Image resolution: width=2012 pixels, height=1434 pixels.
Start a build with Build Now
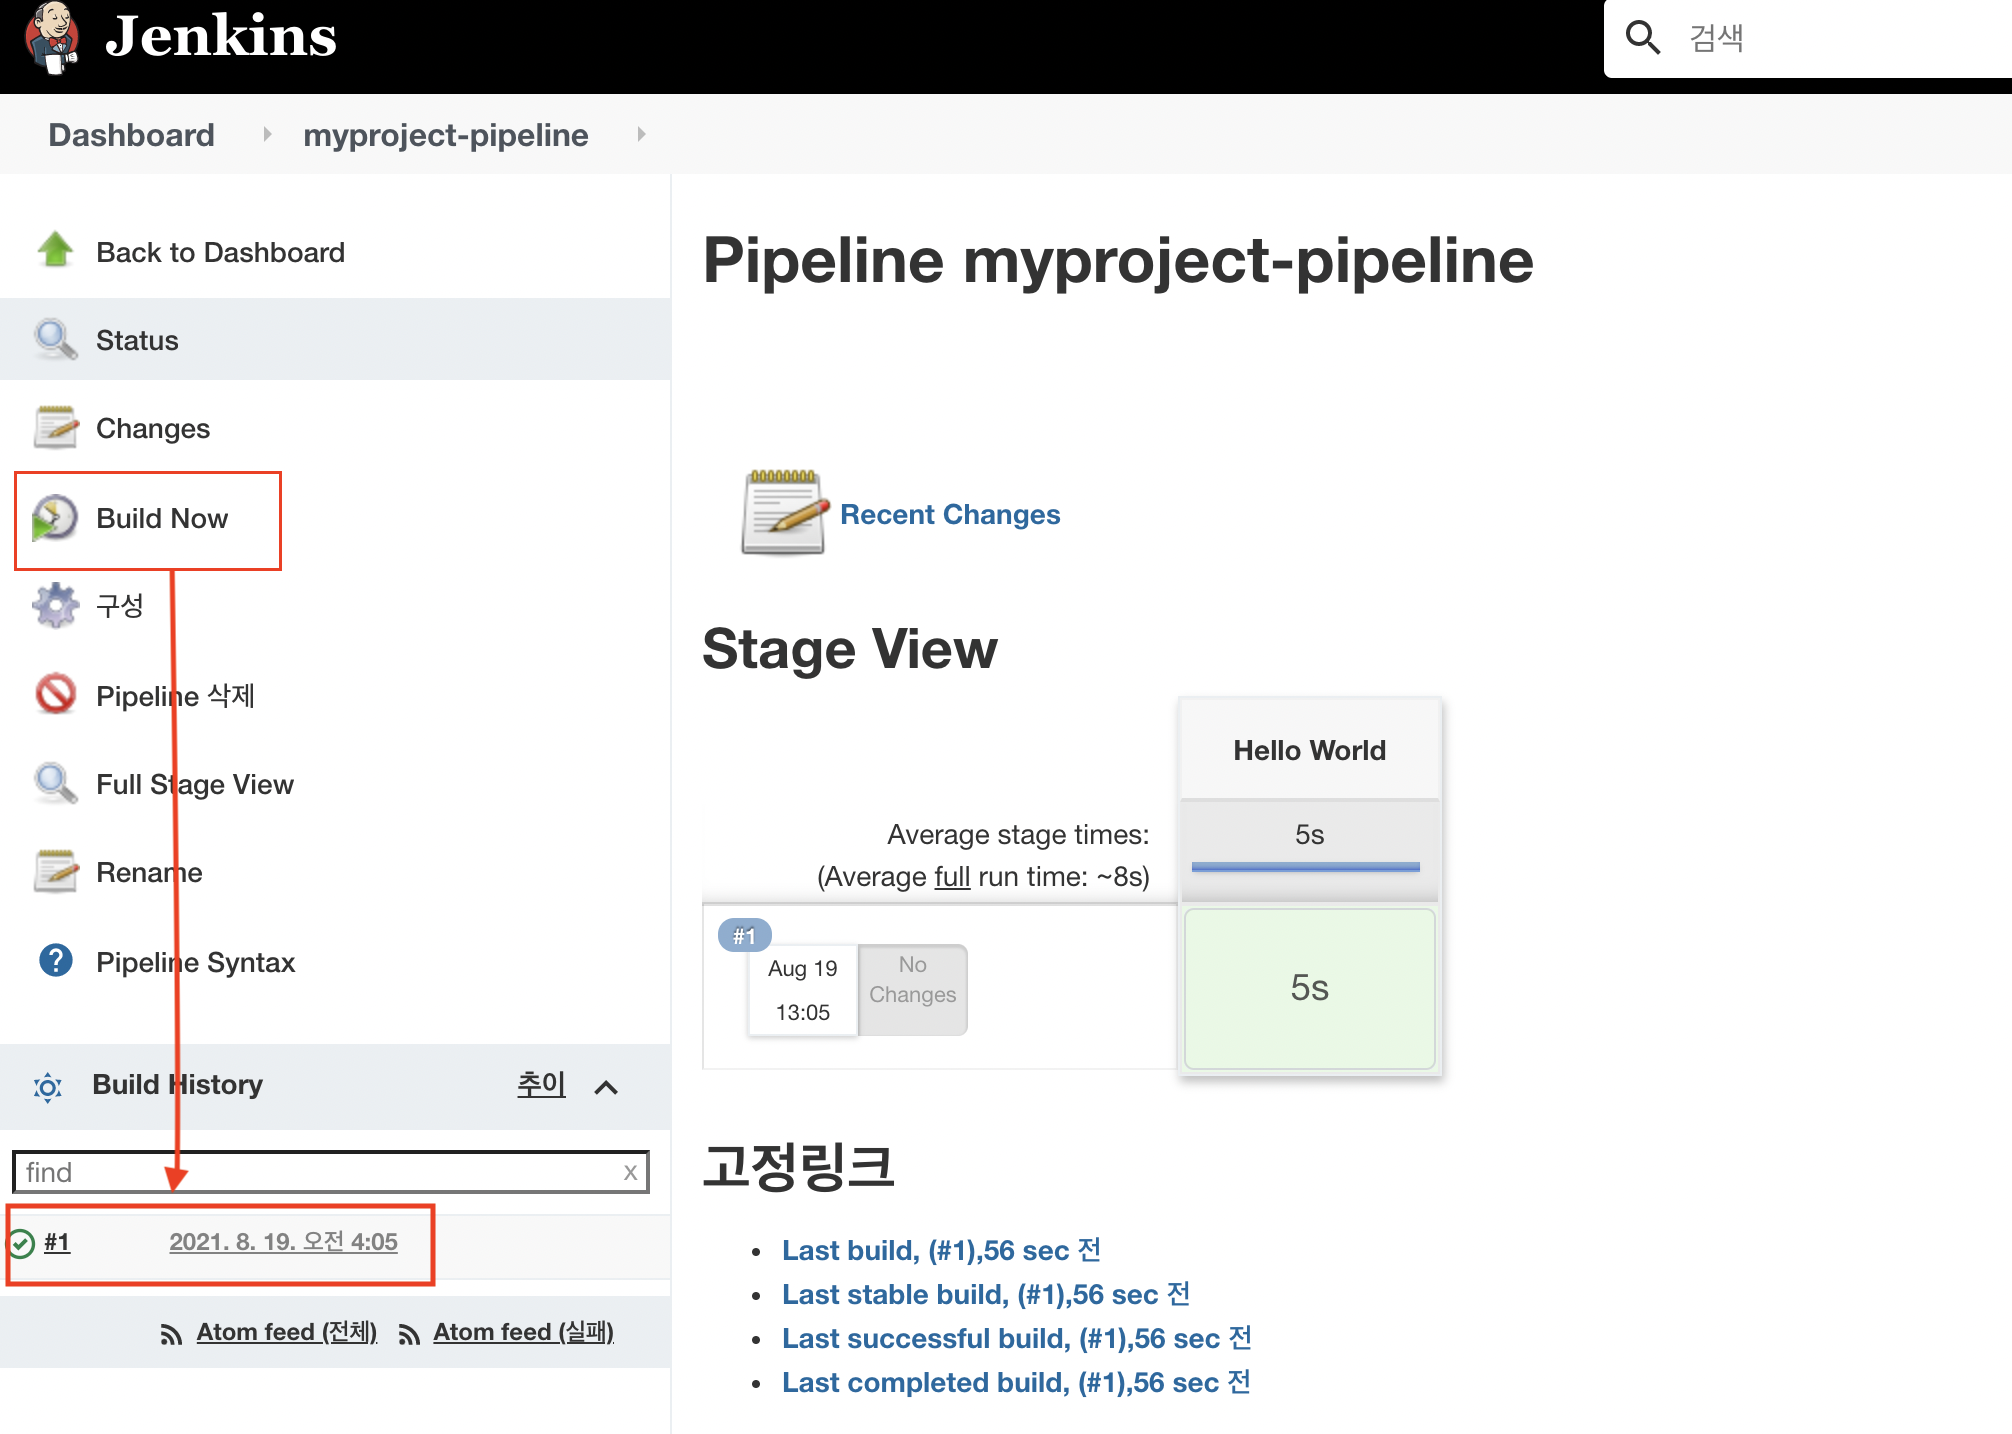tap(162, 518)
